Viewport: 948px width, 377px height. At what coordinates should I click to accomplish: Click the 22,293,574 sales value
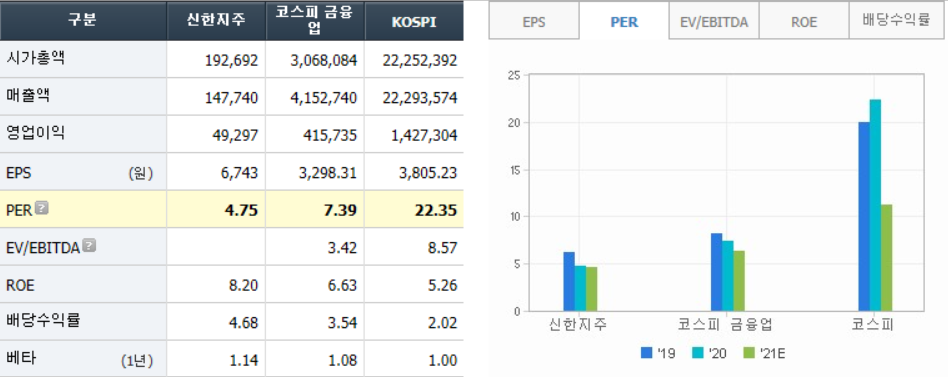click(420, 98)
